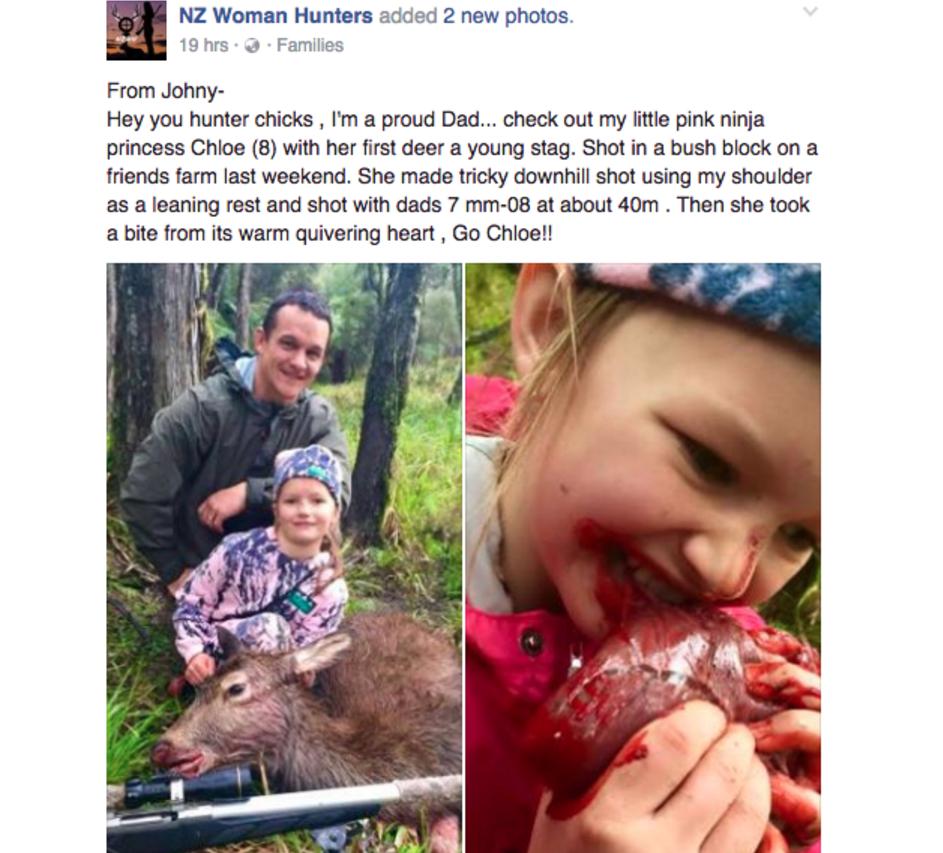Open the "19 hrs" timestamp link
Viewport: 943px width, 853px height.
pyautogui.click(x=203, y=46)
